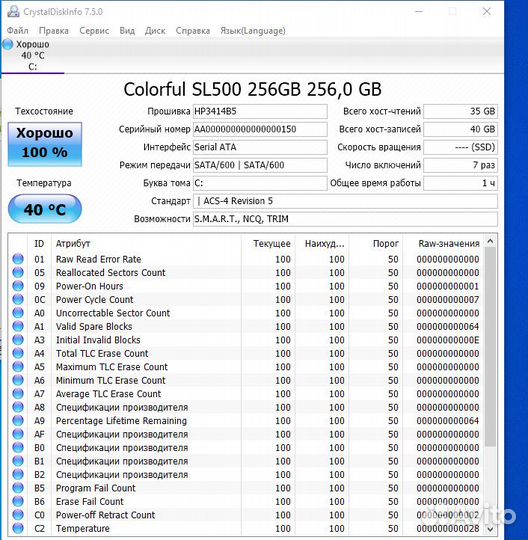
Task: Click the serial number field AA000000000000000150
Action: pyautogui.click(x=260, y=129)
